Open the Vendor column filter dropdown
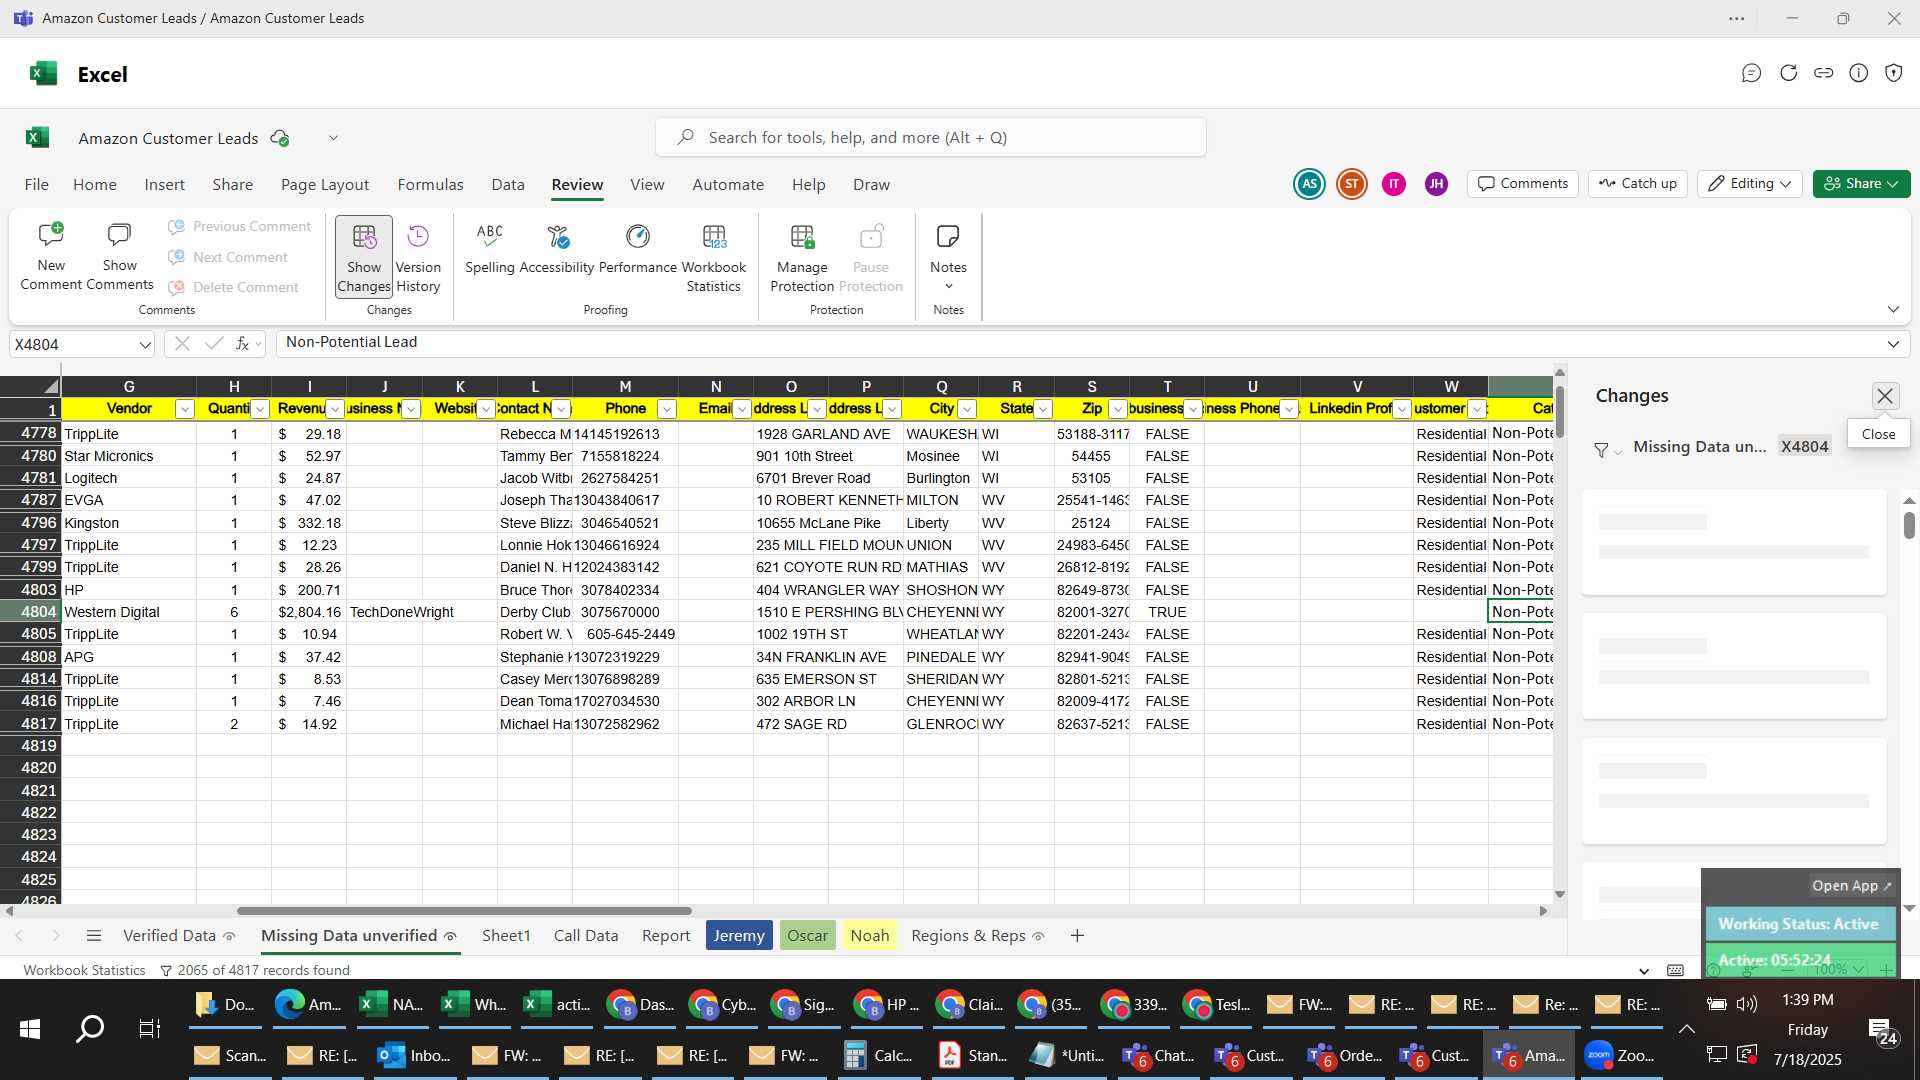1920x1080 pixels. (x=184, y=409)
